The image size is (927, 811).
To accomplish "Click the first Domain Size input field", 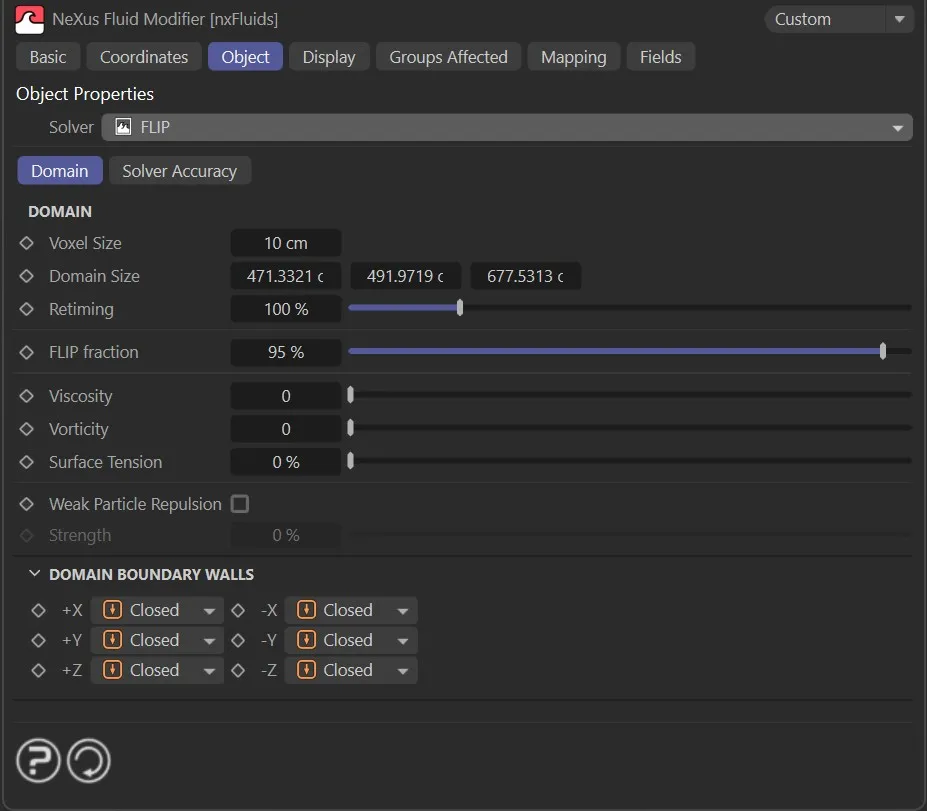I will coord(285,276).
